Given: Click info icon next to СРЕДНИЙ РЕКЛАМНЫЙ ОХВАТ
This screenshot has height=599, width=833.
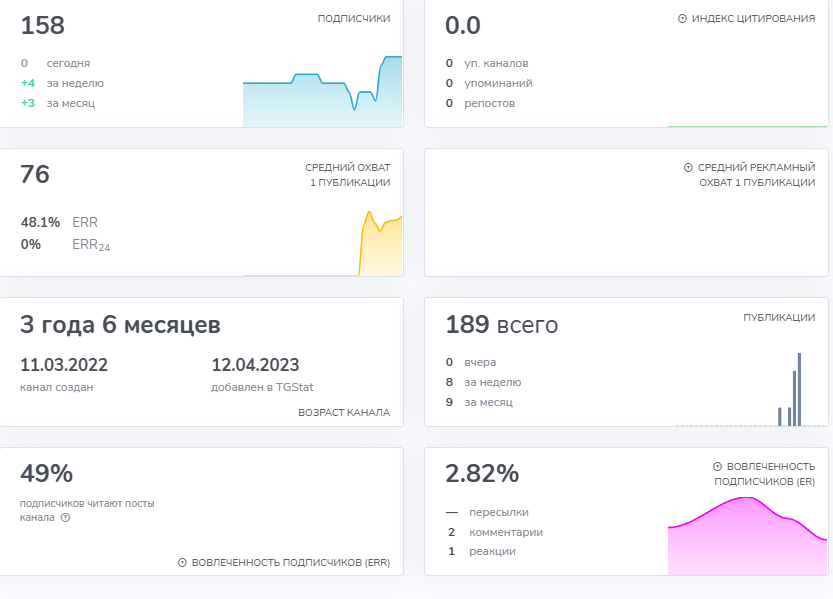Looking at the screenshot, I should pos(688,168).
